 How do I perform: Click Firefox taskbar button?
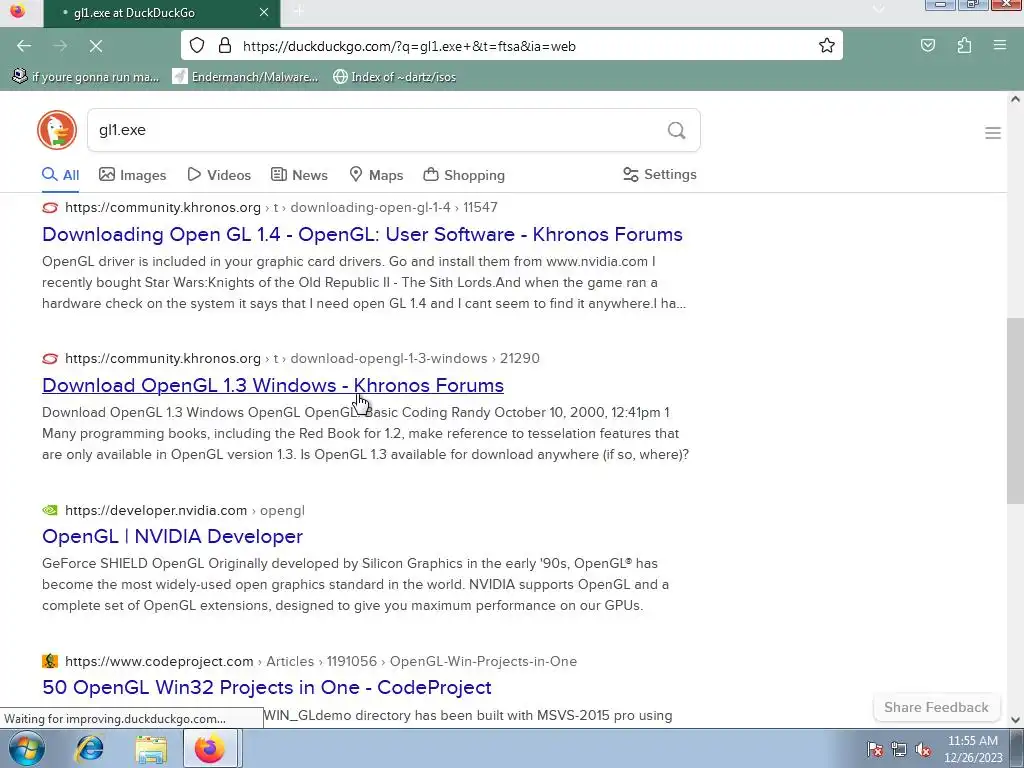pyautogui.click(x=210, y=748)
